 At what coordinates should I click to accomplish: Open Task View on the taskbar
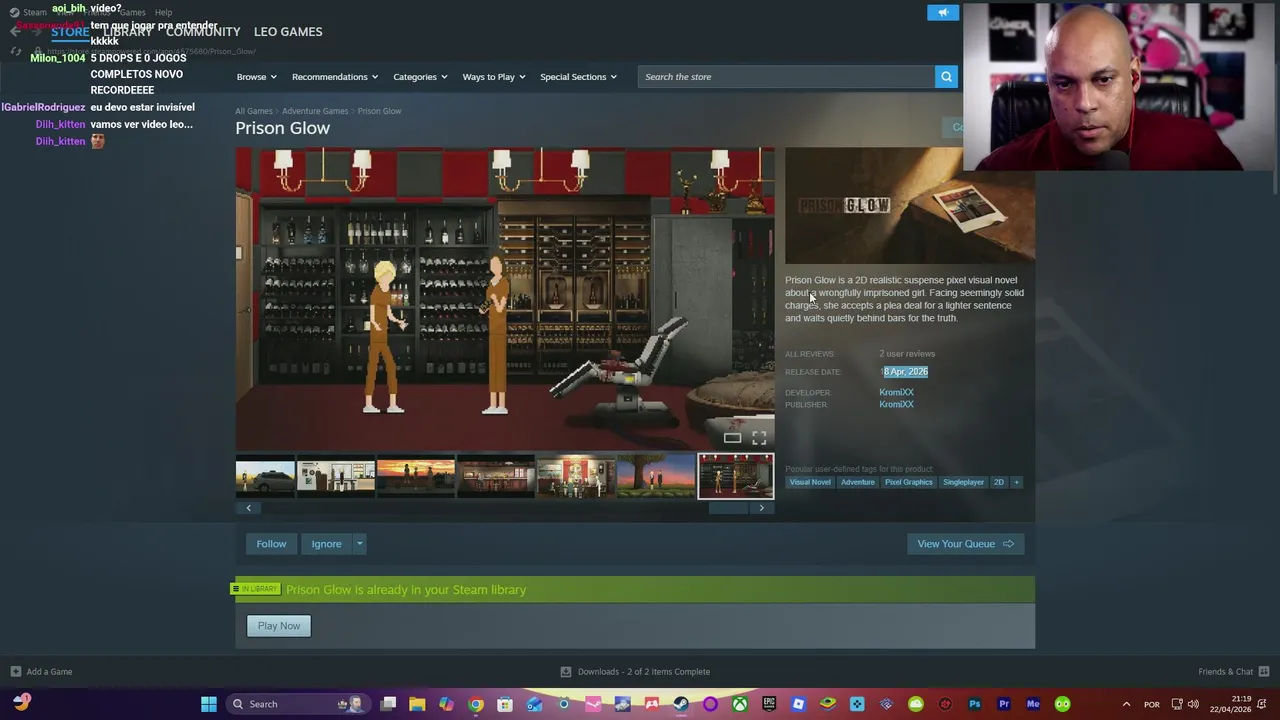(388, 704)
